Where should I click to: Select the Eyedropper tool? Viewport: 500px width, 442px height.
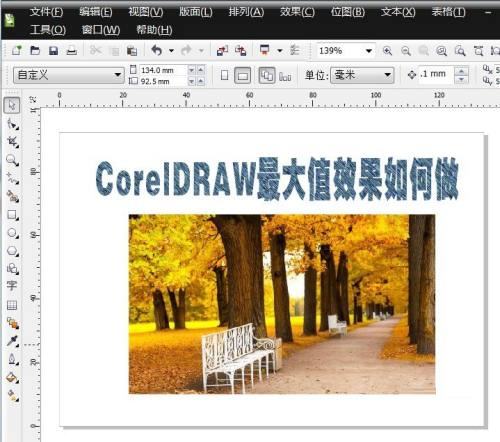tap(13, 341)
